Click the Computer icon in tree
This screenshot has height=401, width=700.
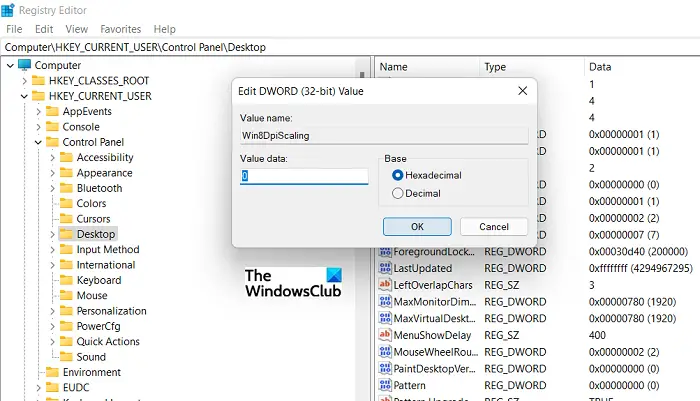pos(25,65)
